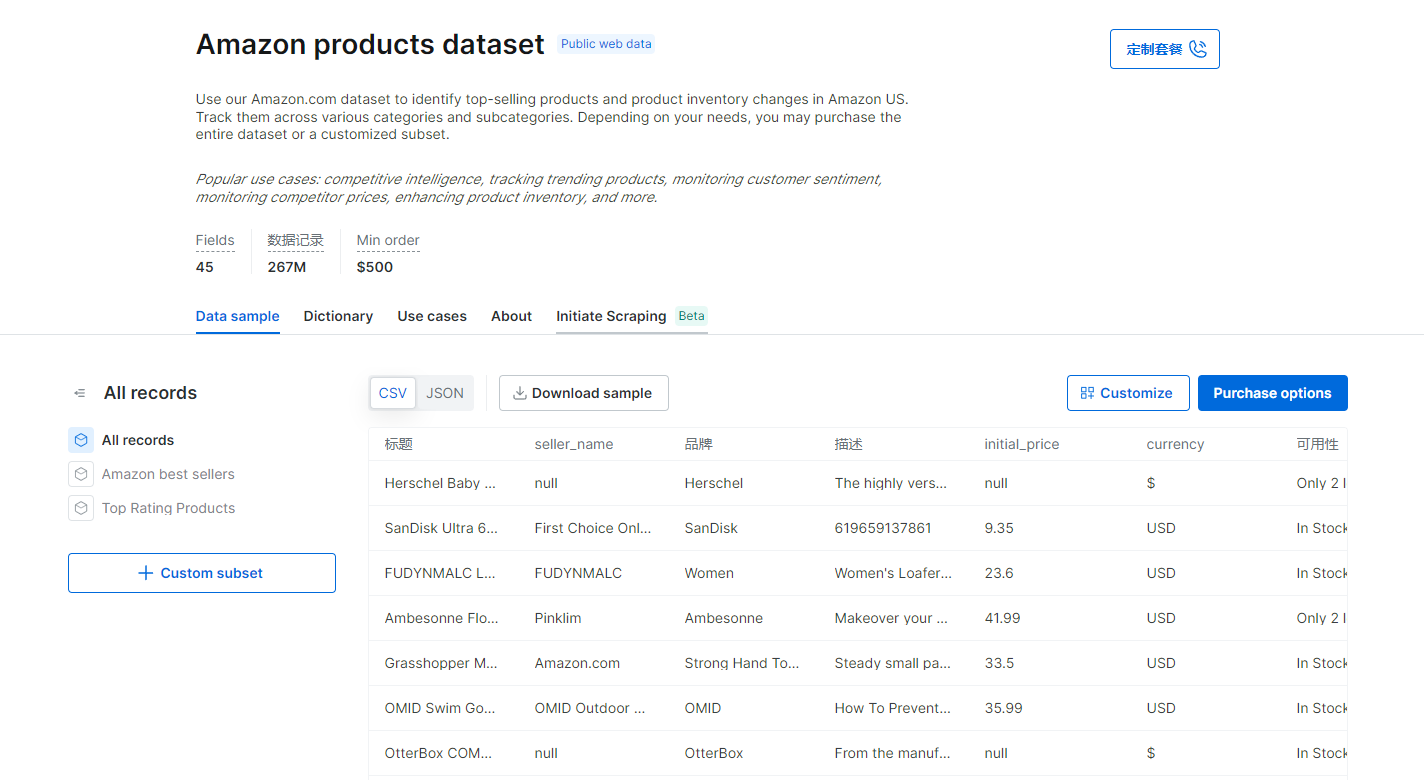
Task: Click the 9.35 price cell
Action: [x=999, y=528]
